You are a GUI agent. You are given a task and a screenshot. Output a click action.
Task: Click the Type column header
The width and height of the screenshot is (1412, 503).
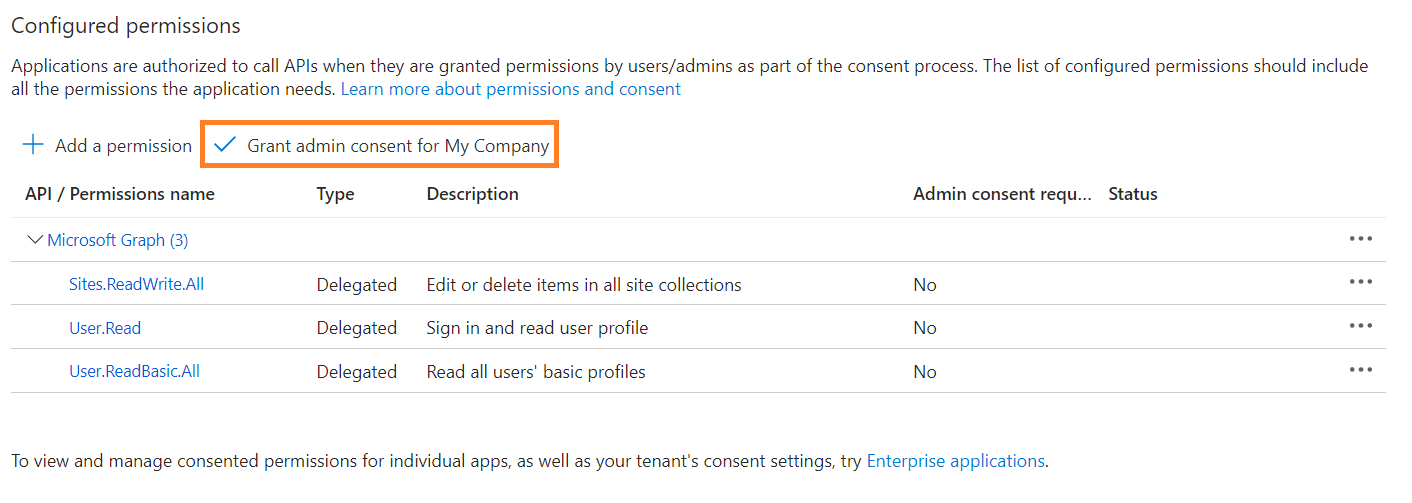pyautogui.click(x=335, y=194)
